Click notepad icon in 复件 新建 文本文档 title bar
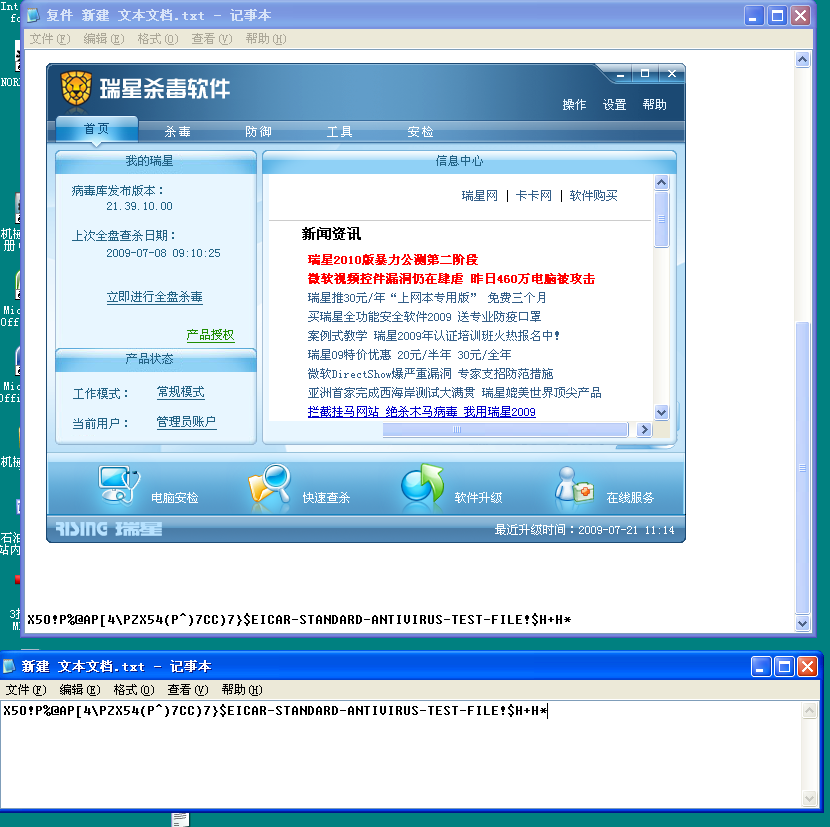This screenshot has height=827, width=830. coord(33,15)
